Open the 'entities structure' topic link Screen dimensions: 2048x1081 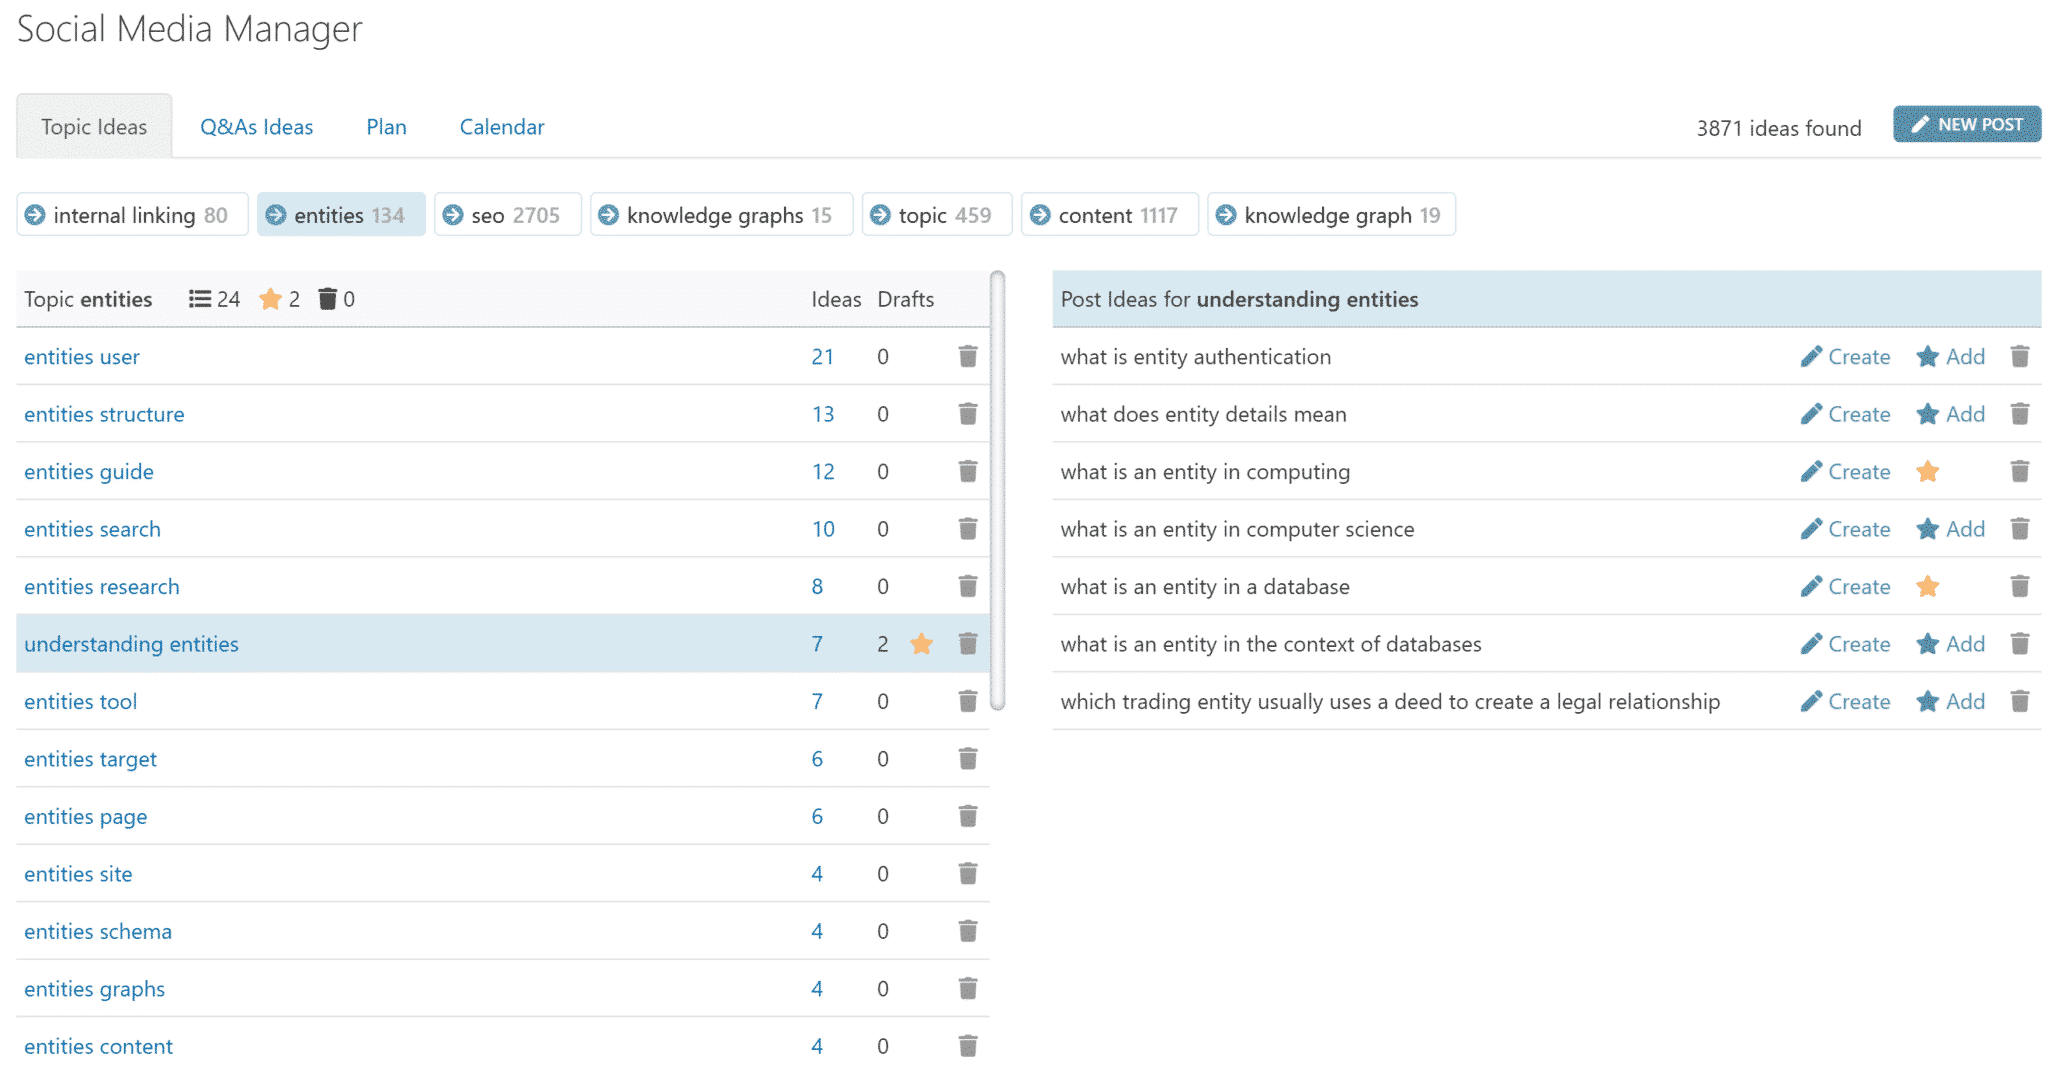[104, 414]
